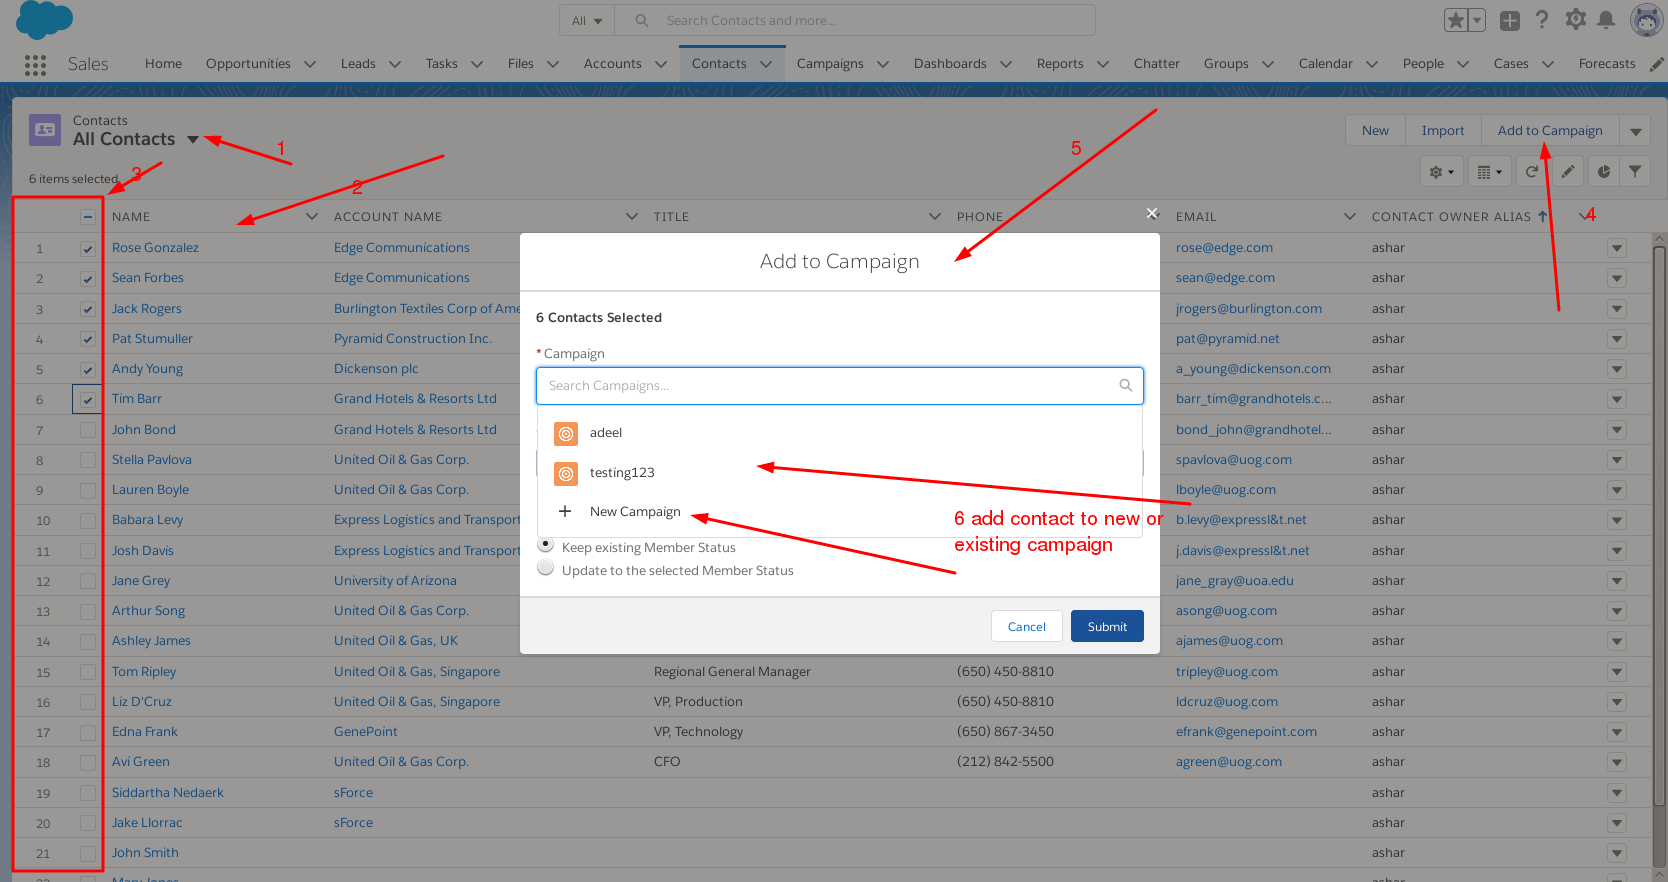The height and width of the screenshot is (882, 1668).
Task: Click the Contacts object icon
Action: pyautogui.click(x=45, y=130)
